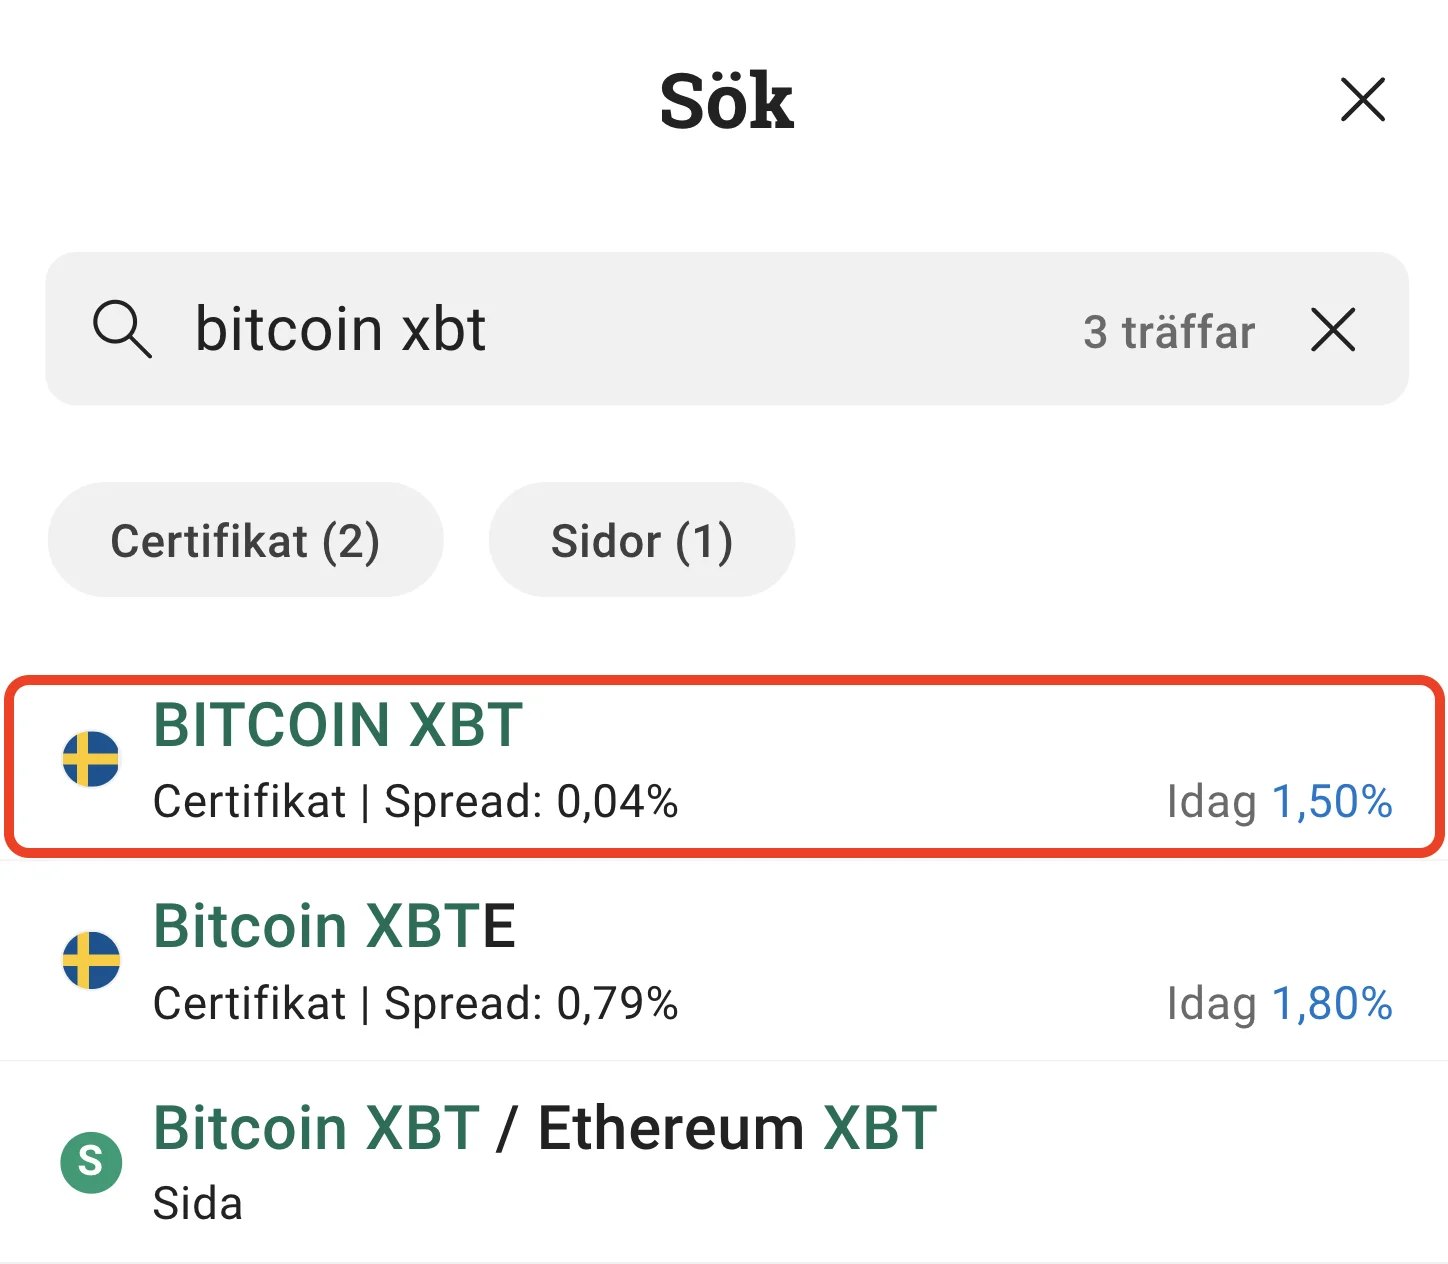Click the Sök heading title
This screenshot has height=1264, width=1448.
click(726, 101)
